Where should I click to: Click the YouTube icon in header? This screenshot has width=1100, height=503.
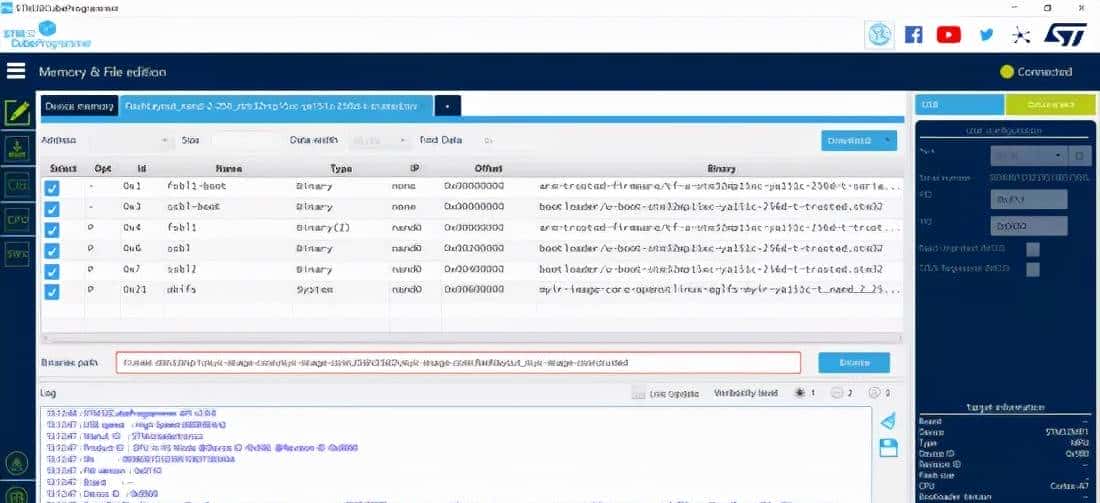(x=948, y=34)
